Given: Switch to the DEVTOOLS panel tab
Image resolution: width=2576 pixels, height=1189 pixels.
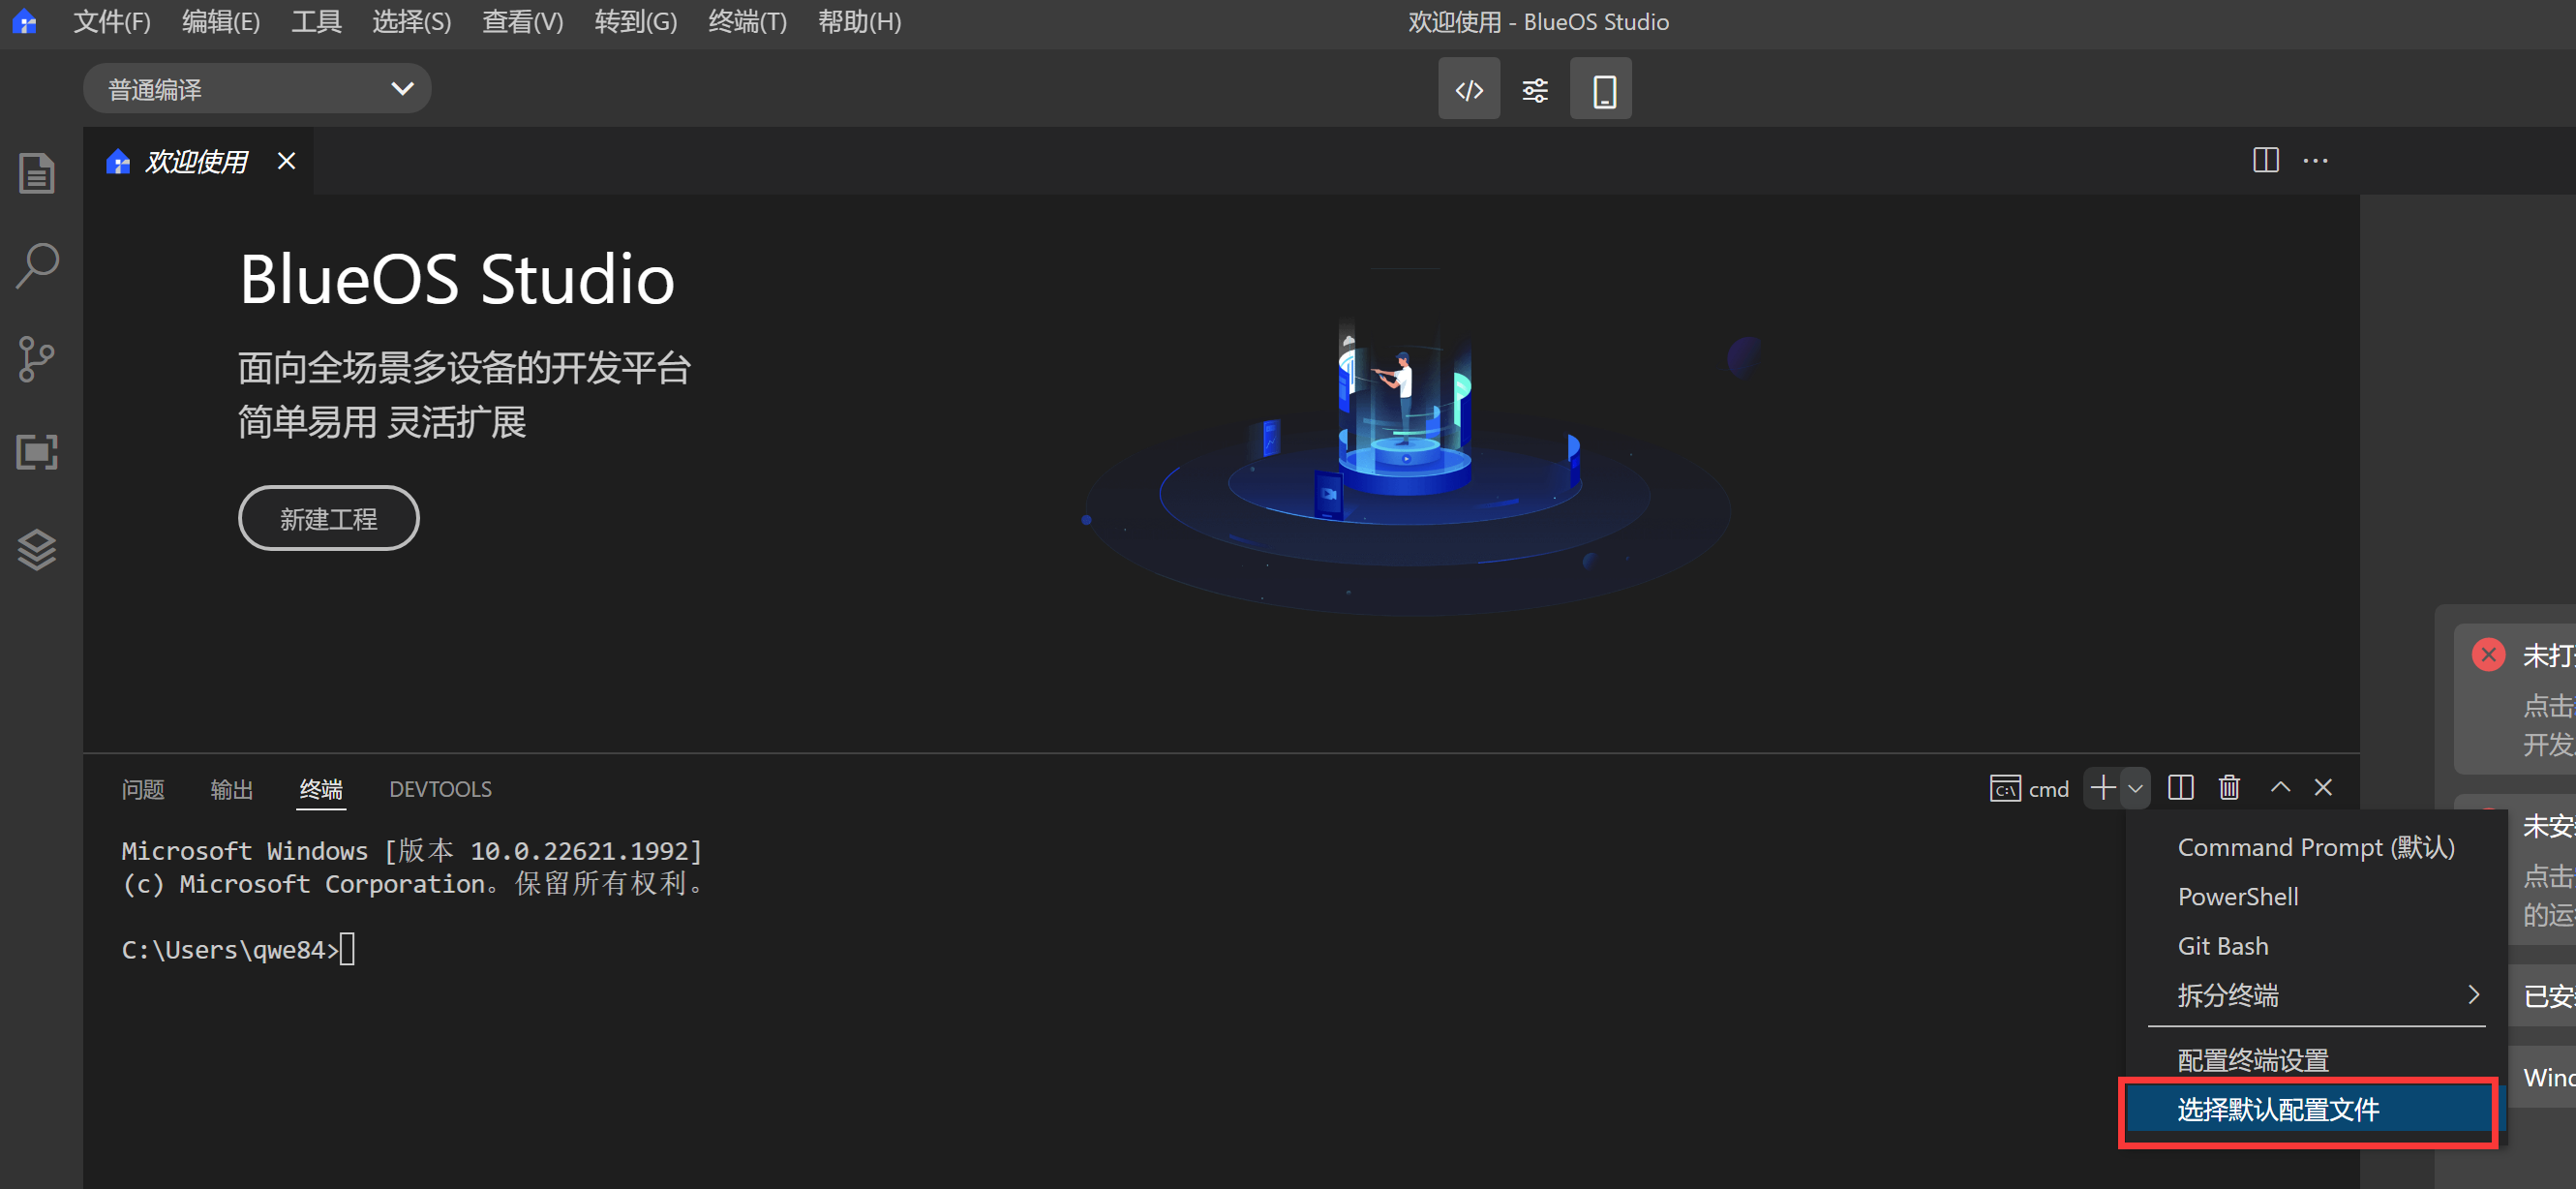Looking at the screenshot, I should click(440, 789).
